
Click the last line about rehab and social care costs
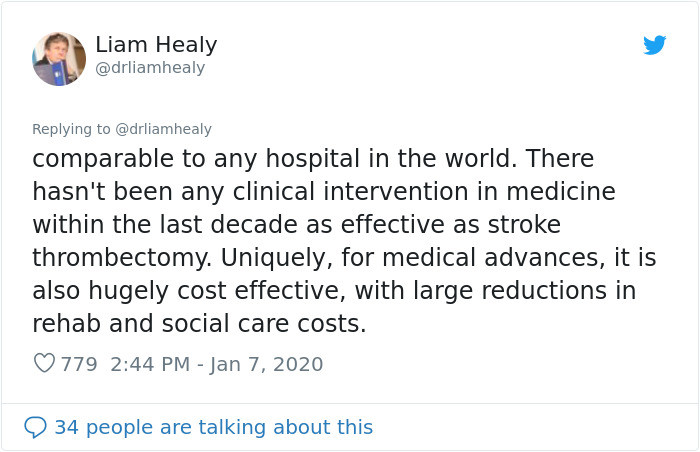[x=199, y=323]
